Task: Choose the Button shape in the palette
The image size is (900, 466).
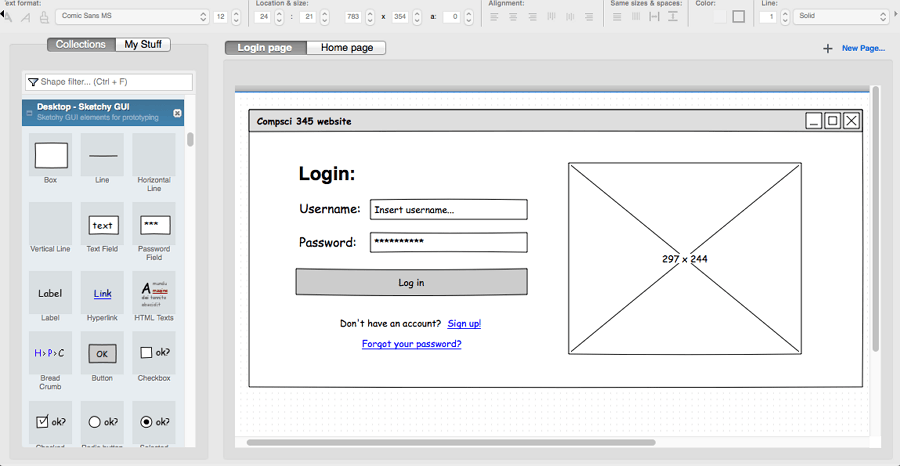Action: pyautogui.click(x=103, y=353)
